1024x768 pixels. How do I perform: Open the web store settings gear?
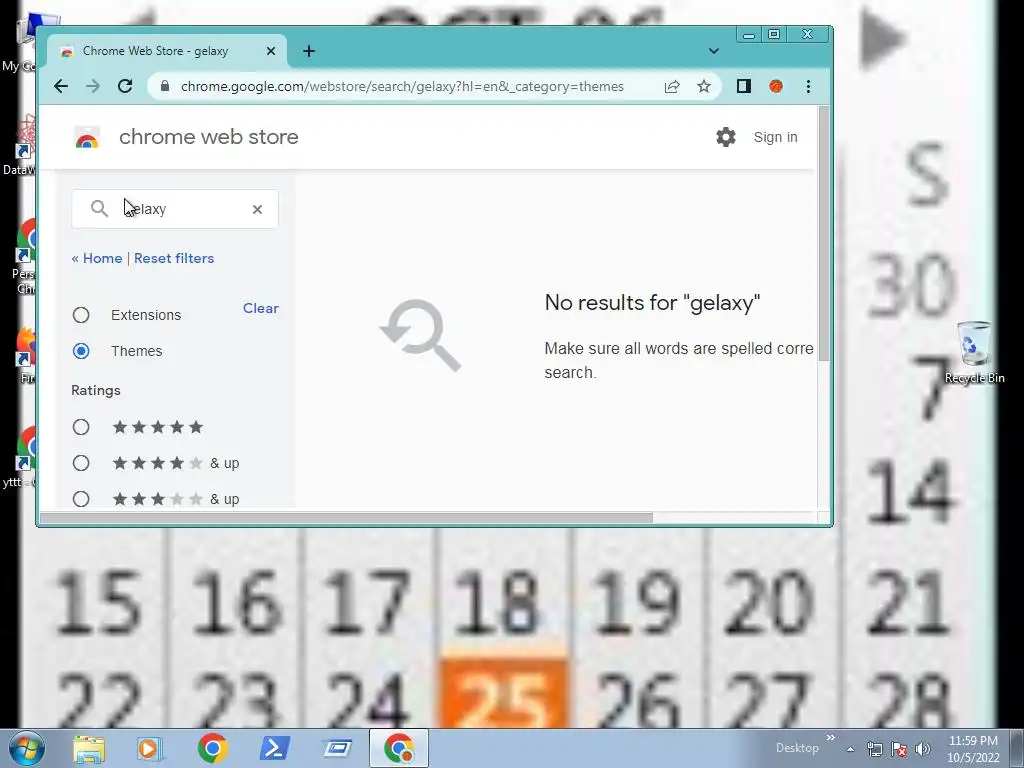click(726, 137)
